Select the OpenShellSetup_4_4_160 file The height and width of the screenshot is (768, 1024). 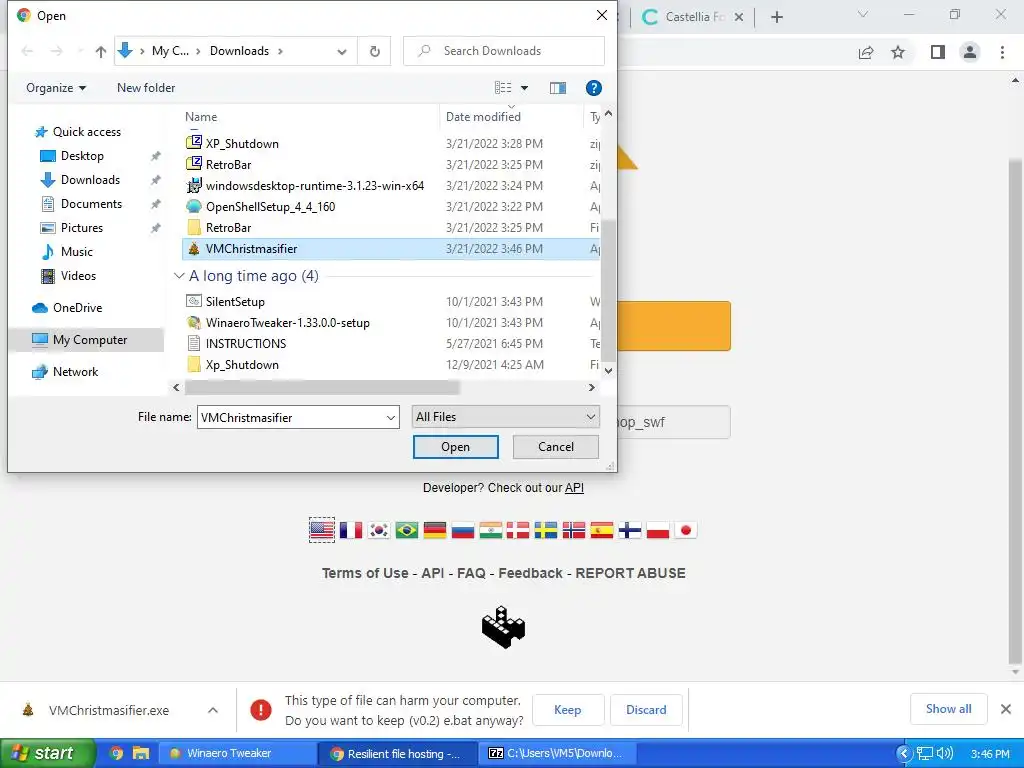click(x=270, y=206)
